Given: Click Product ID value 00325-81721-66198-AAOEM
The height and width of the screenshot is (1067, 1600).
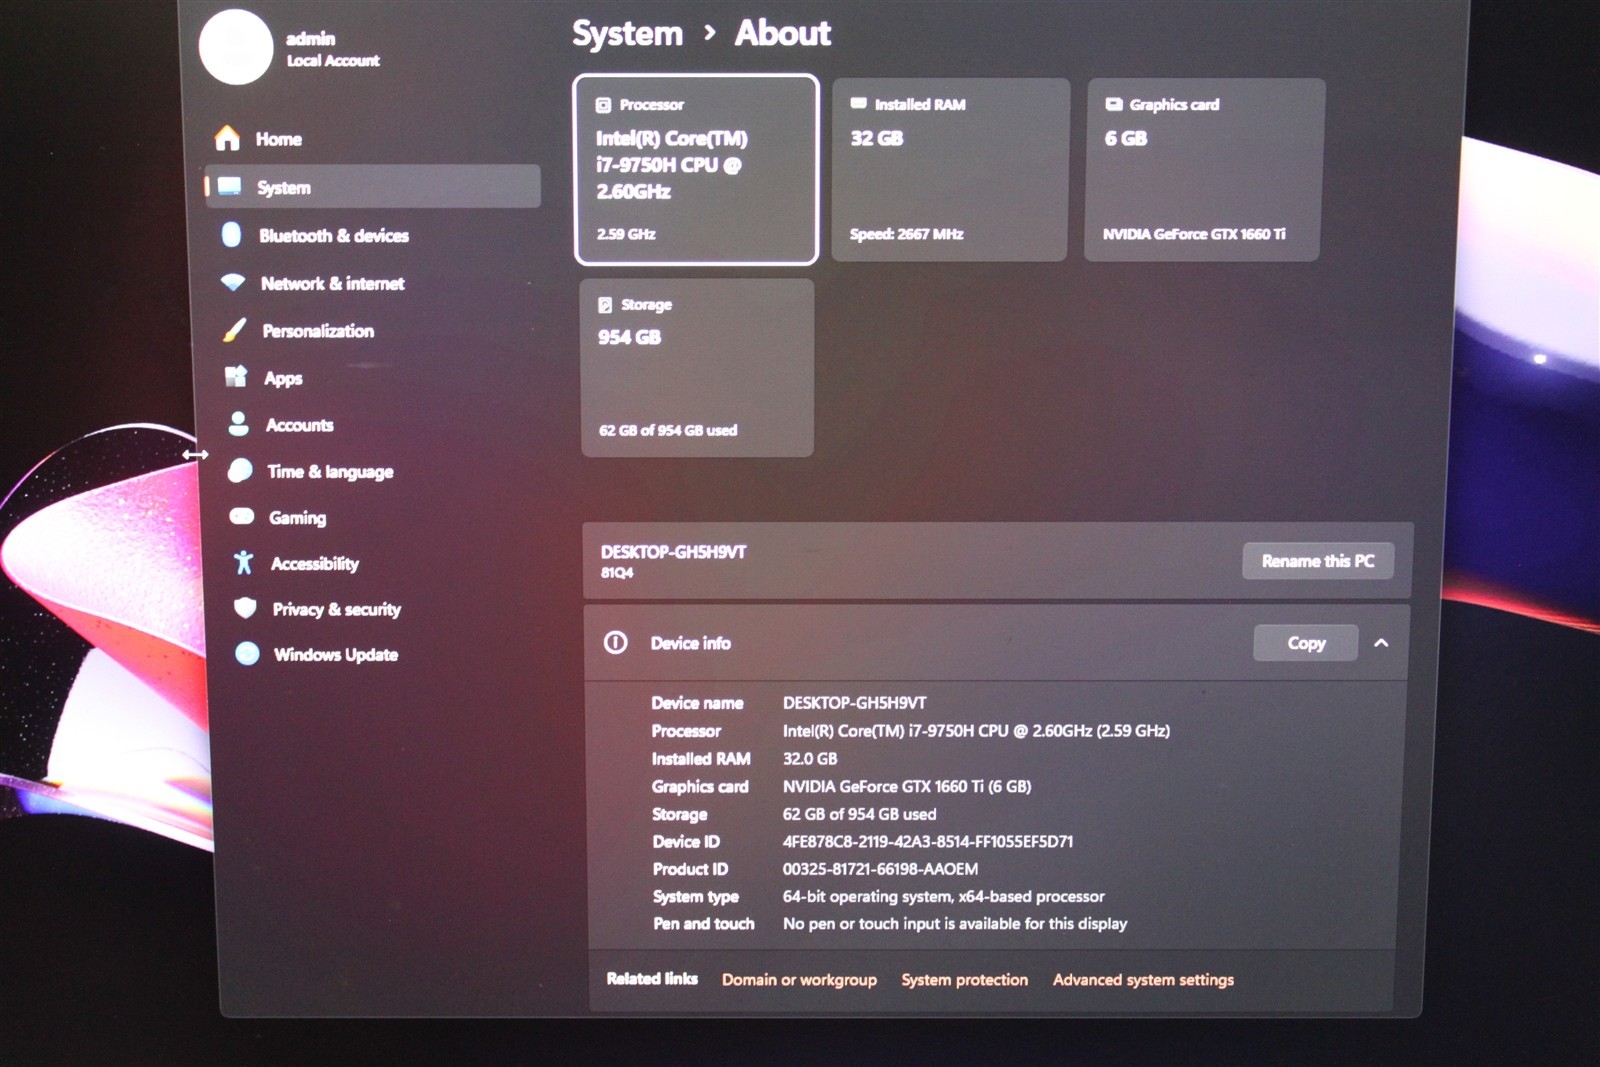Looking at the screenshot, I should pos(880,869).
